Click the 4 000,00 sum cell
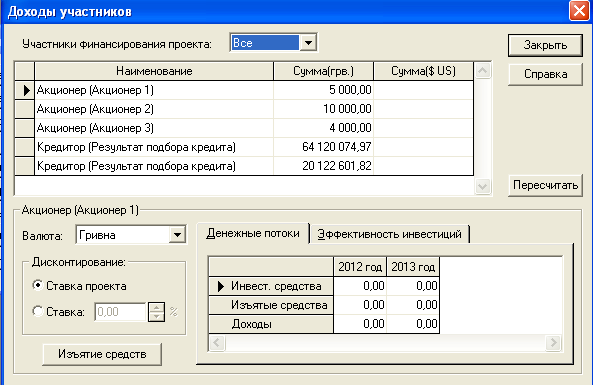The width and height of the screenshot is (593, 385). point(323,128)
